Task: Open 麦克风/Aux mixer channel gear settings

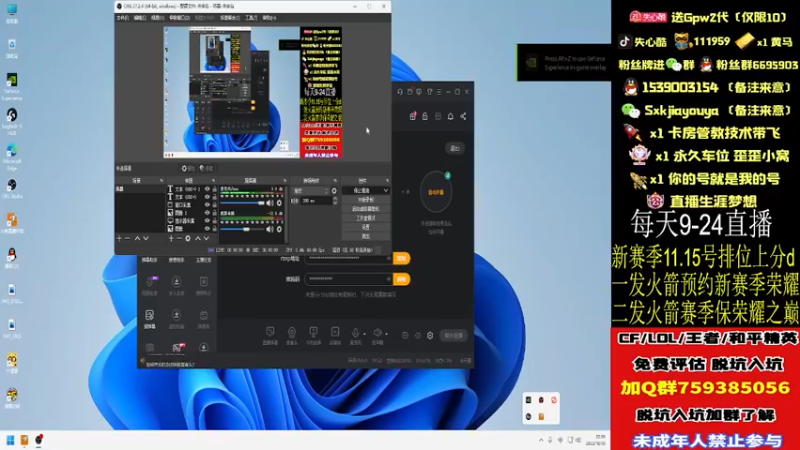Action: [x=279, y=203]
